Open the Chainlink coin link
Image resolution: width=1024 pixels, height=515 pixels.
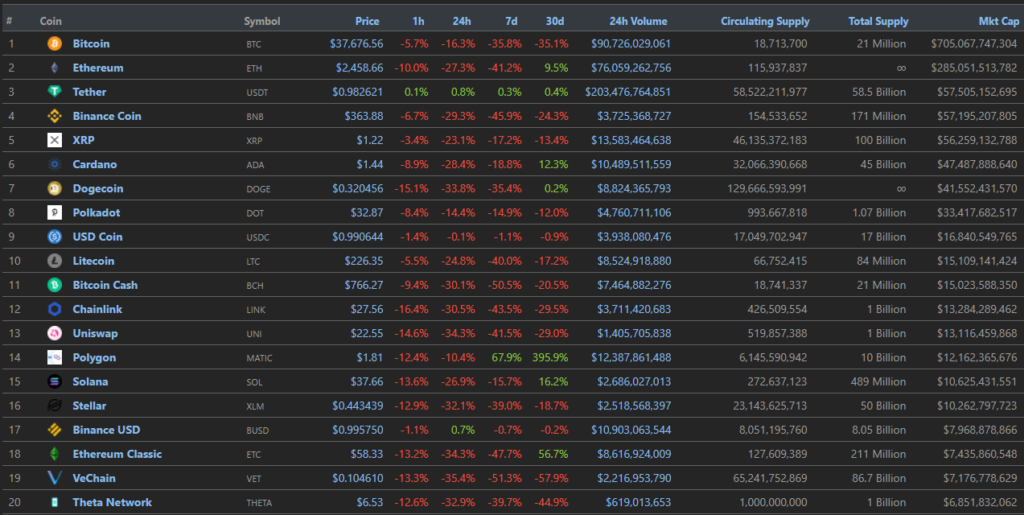coord(97,309)
